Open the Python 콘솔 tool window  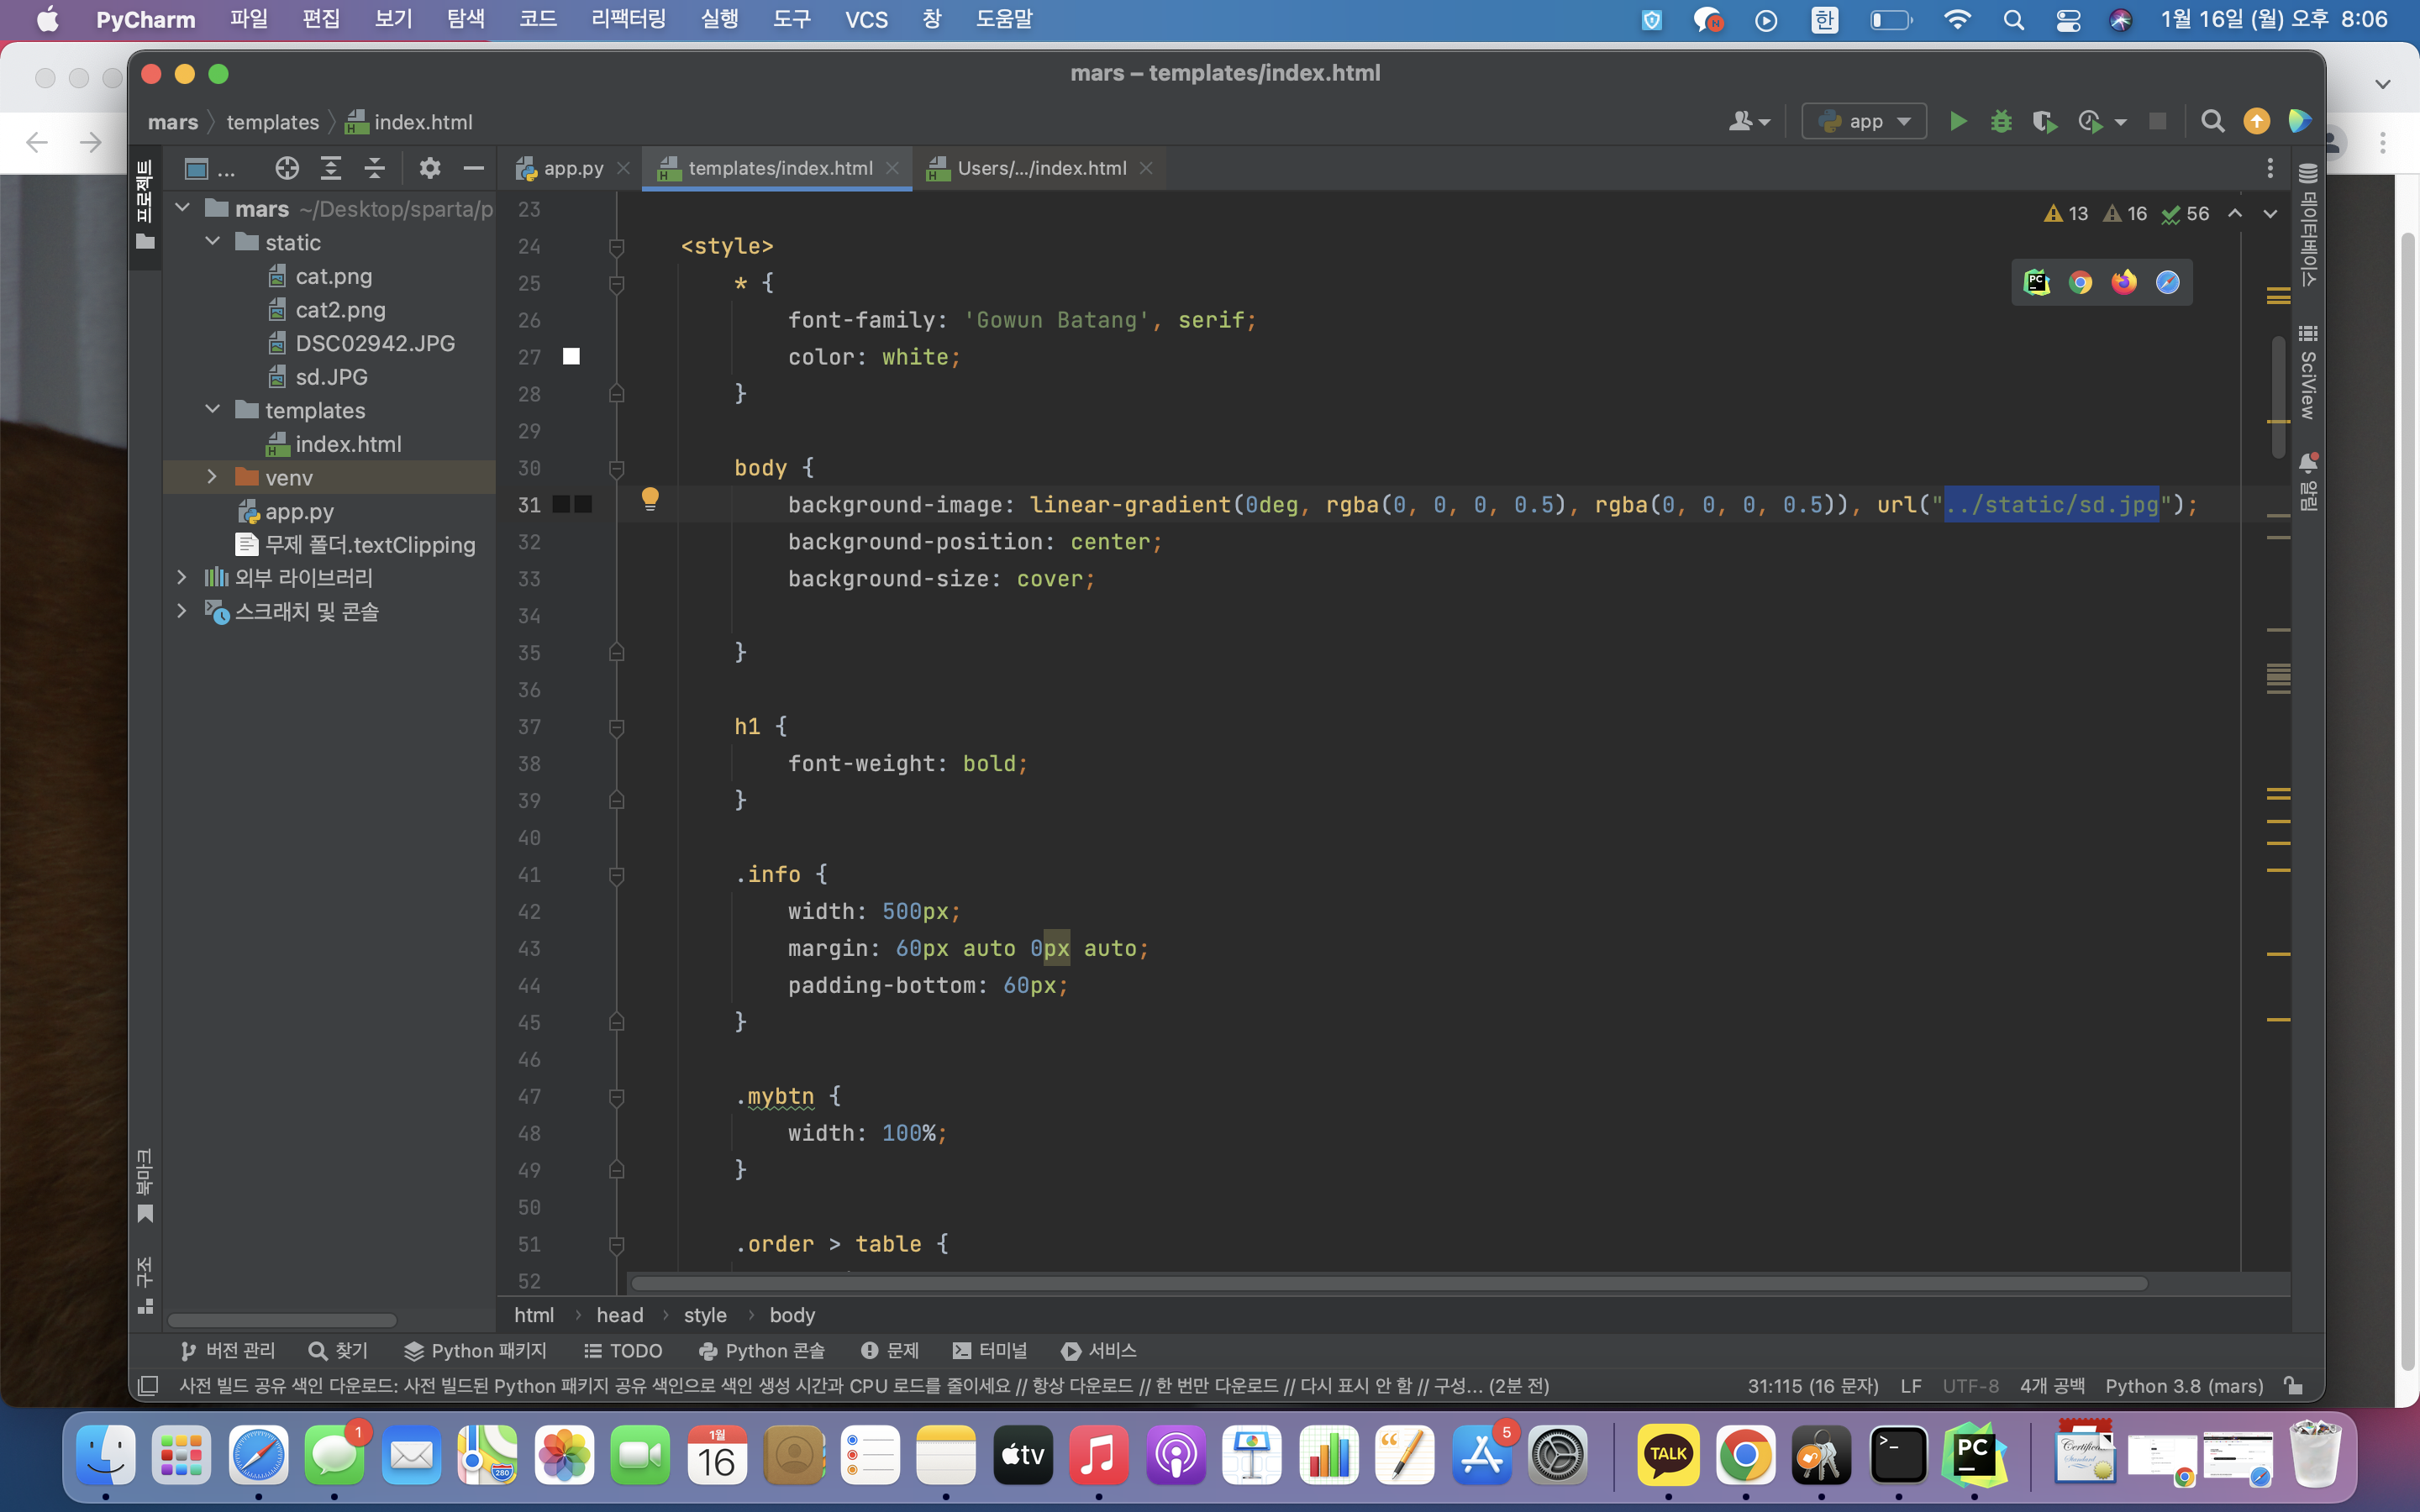pos(762,1351)
